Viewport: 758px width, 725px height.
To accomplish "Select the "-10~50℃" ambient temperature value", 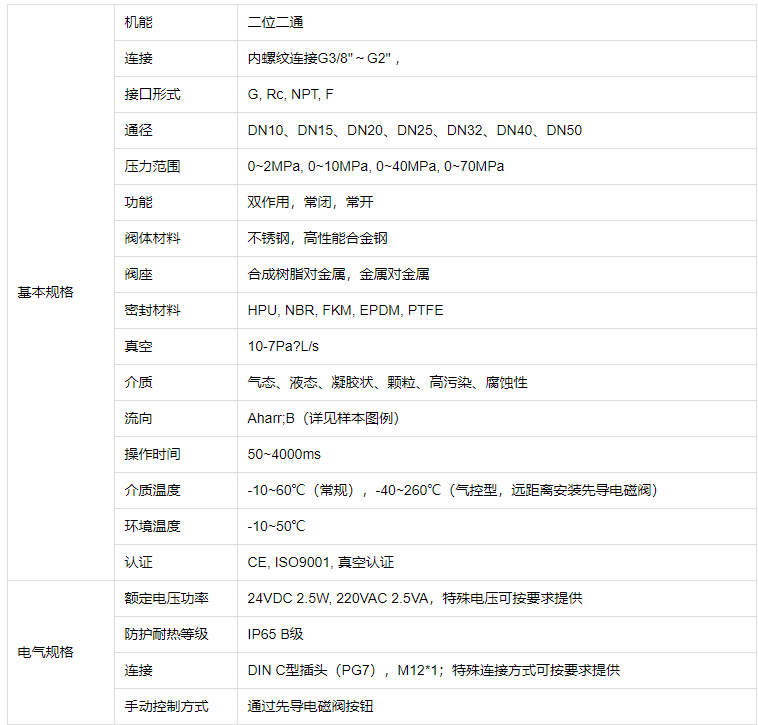I will [276, 526].
